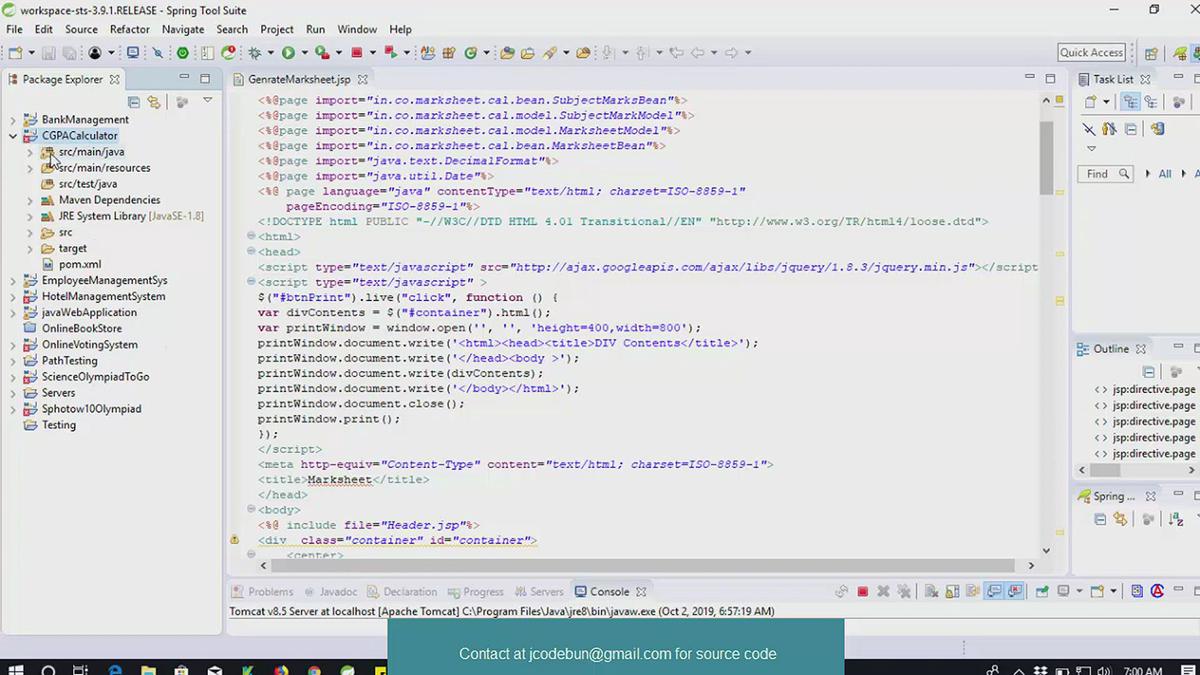
Task: Click Collapse All icon in Package Explorer
Action: [134, 101]
